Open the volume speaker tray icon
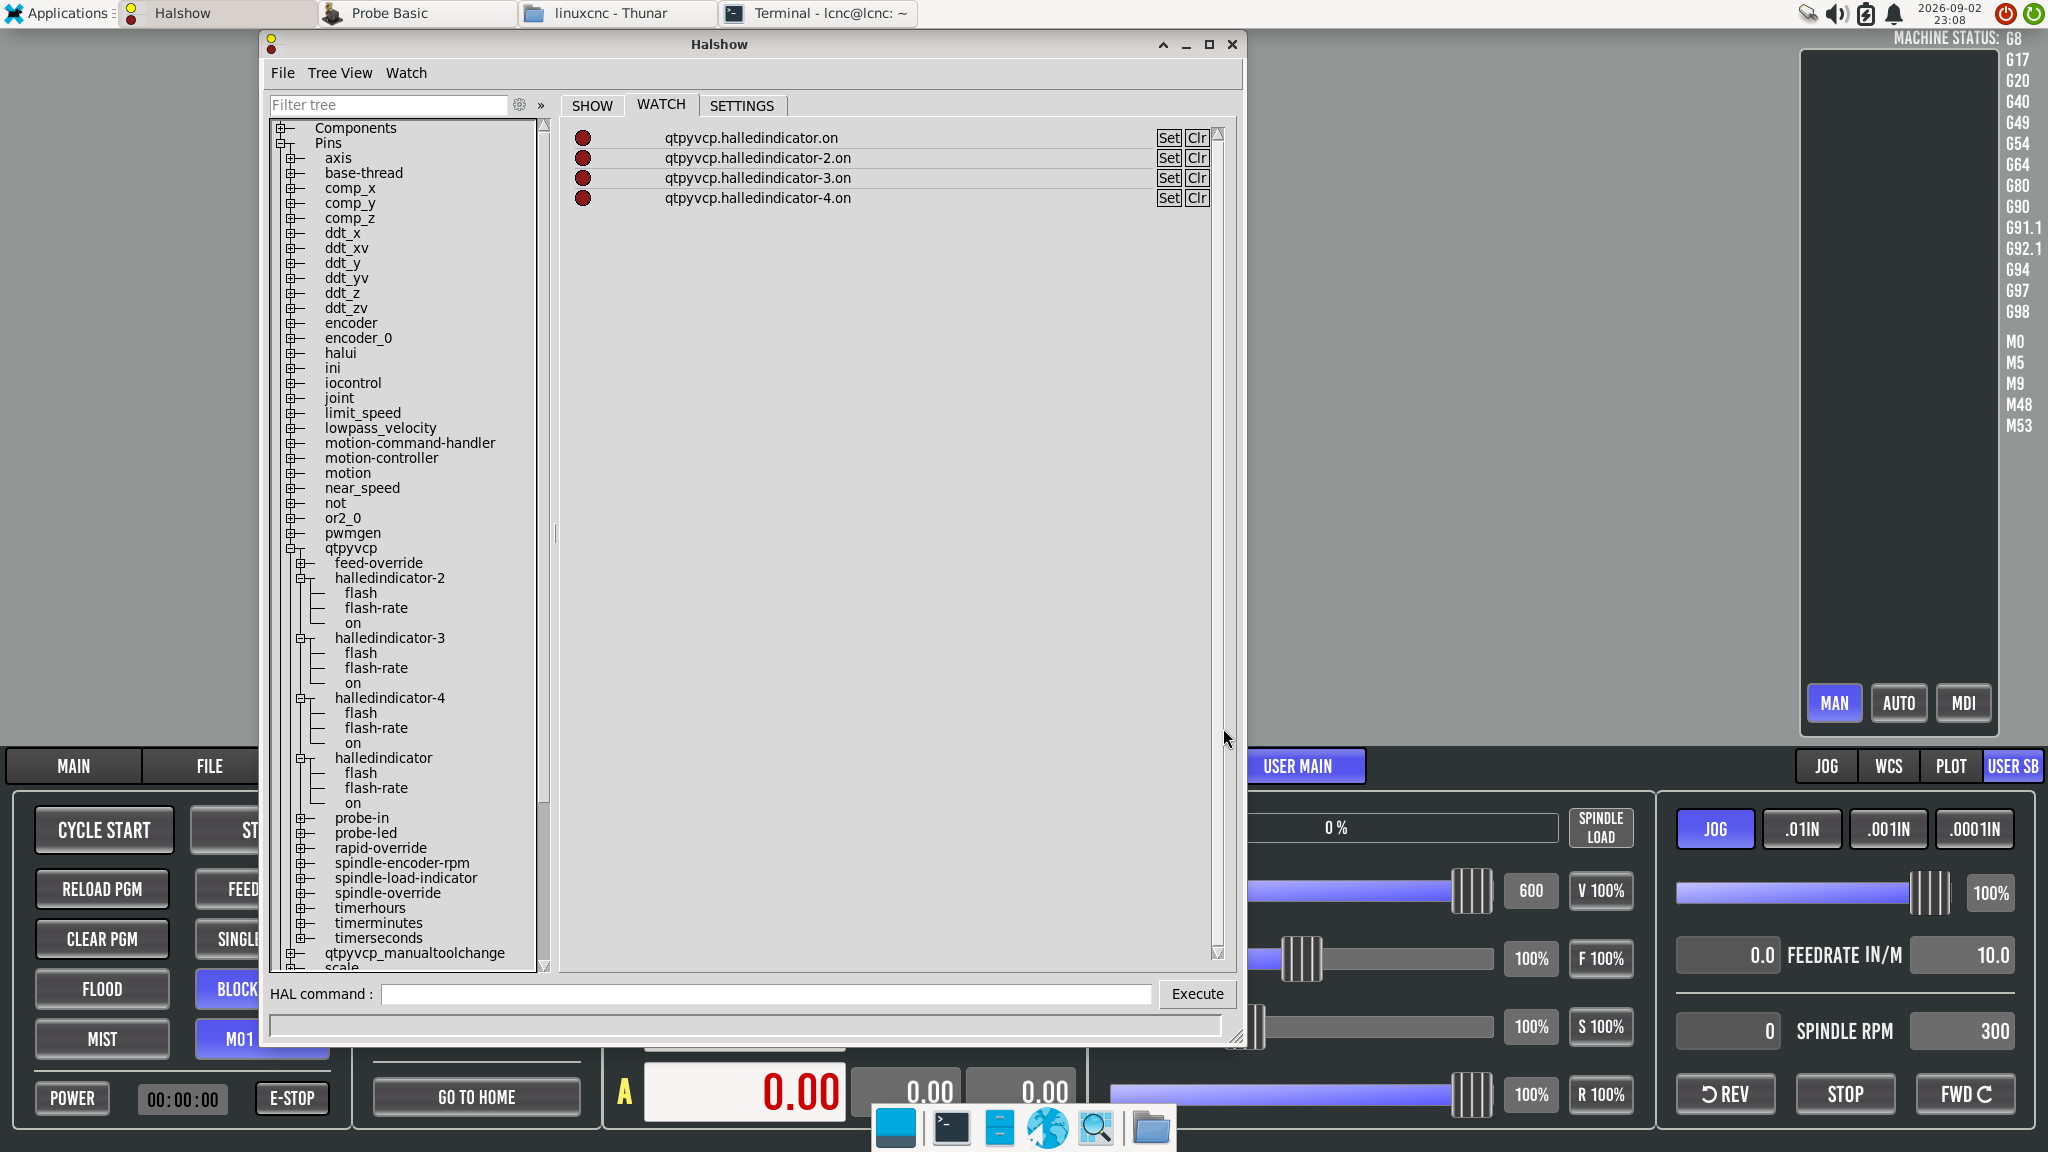Screen dimensions: 2048x1152 (x=1836, y=14)
